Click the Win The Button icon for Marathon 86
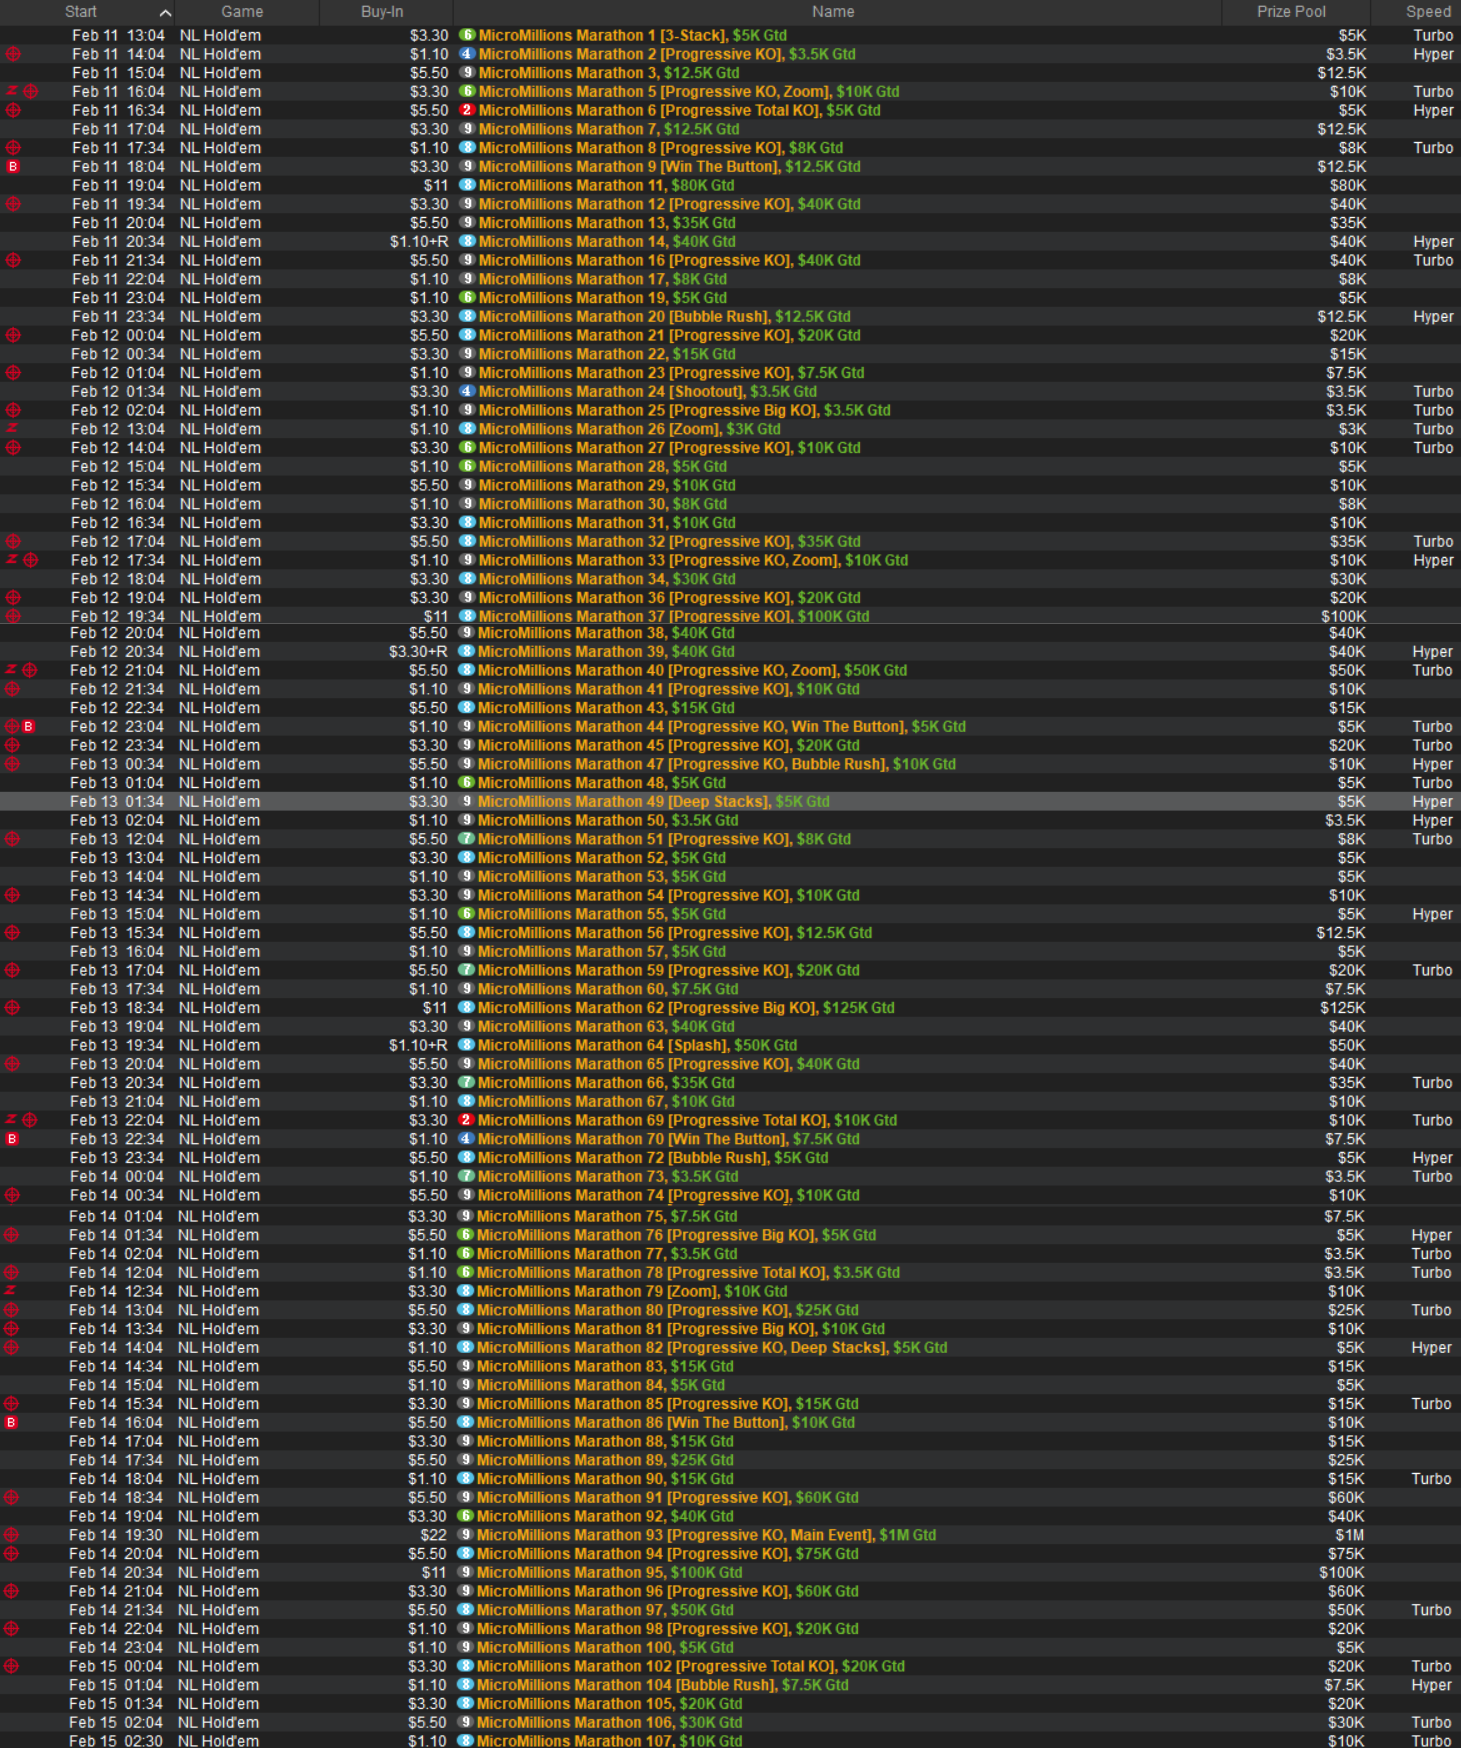 click(11, 1423)
